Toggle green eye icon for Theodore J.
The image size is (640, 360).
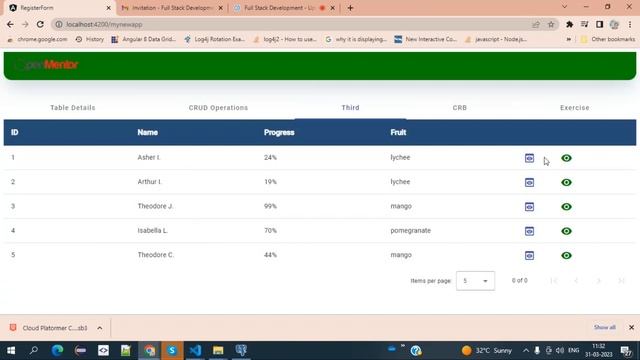566,207
